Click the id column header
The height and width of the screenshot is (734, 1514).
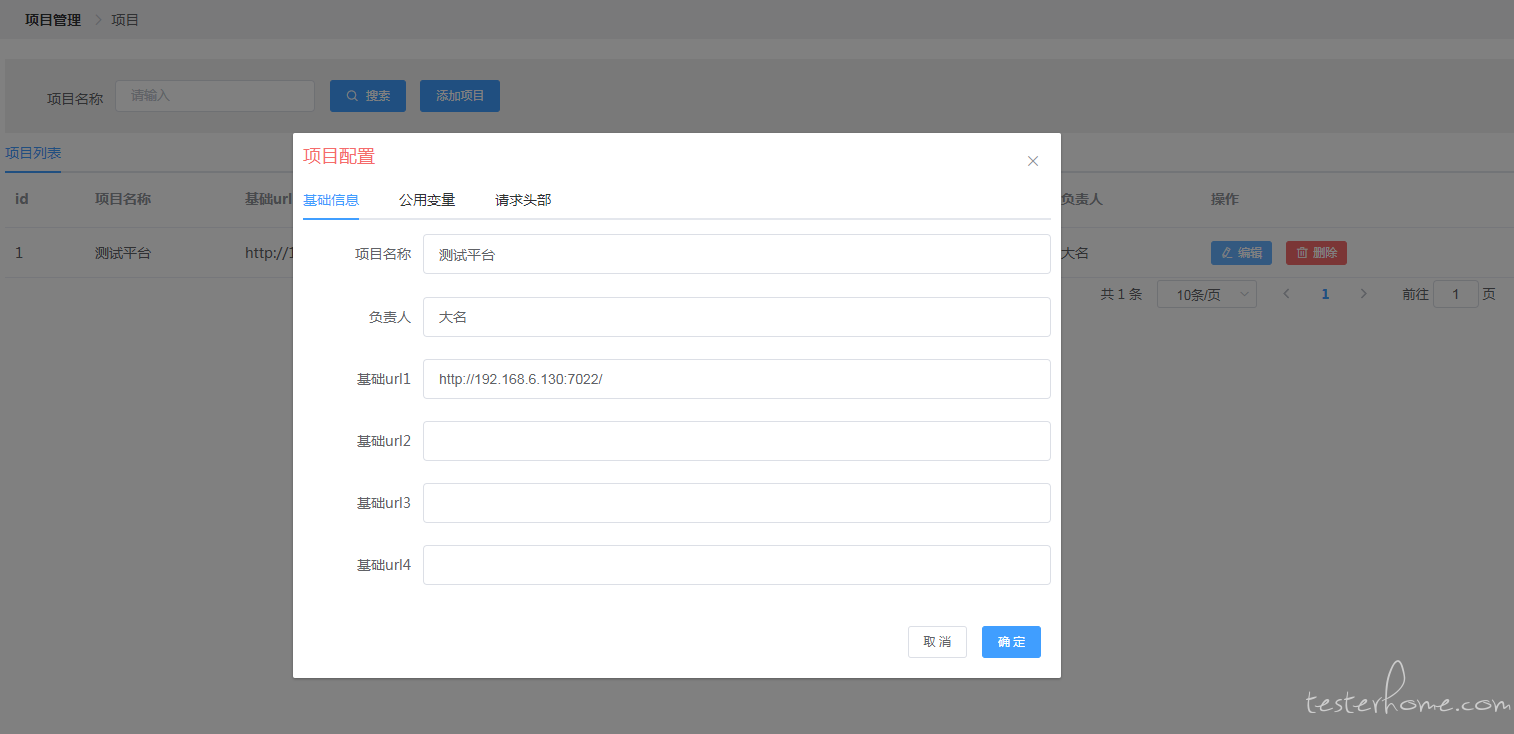pyautogui.click(x=21, y=199)
